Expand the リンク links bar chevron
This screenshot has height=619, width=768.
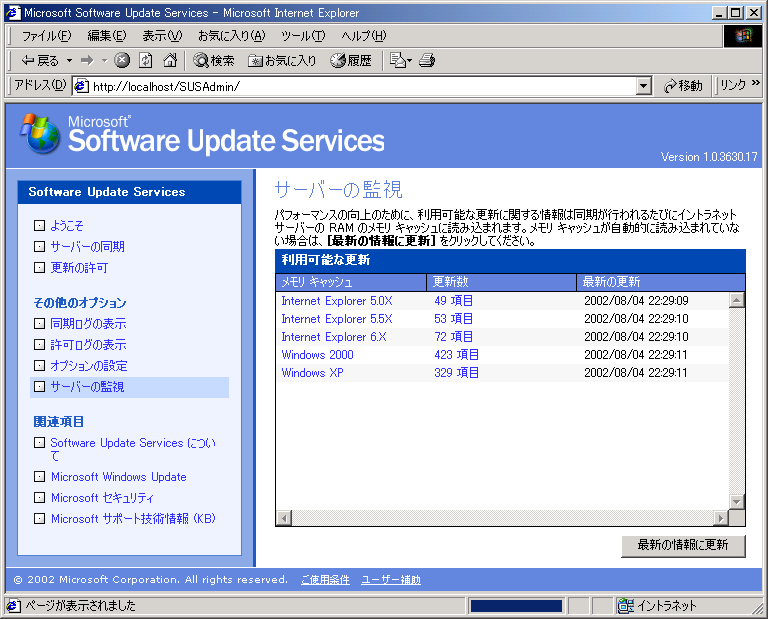tap(756, 83)
